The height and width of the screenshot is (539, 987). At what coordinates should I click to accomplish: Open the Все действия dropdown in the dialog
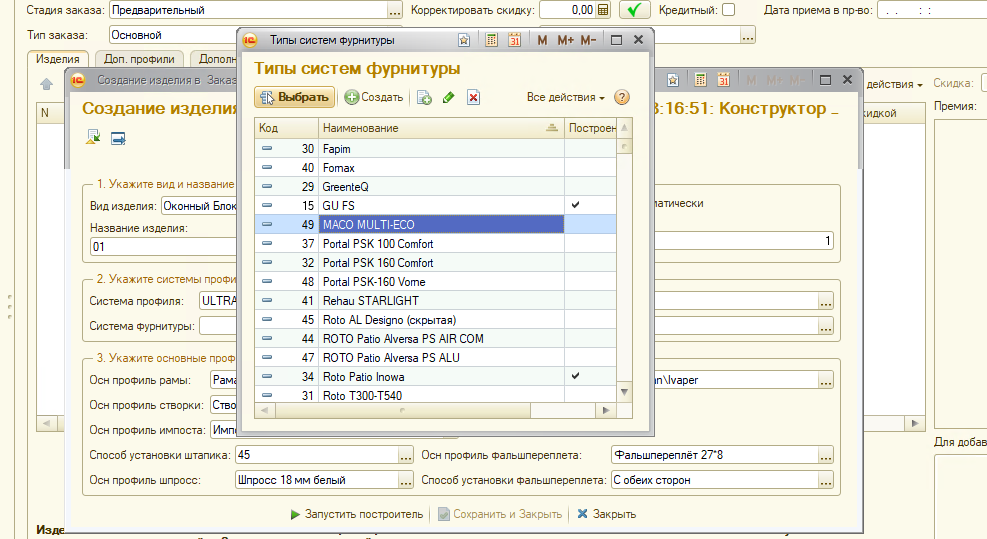(565, 98)
